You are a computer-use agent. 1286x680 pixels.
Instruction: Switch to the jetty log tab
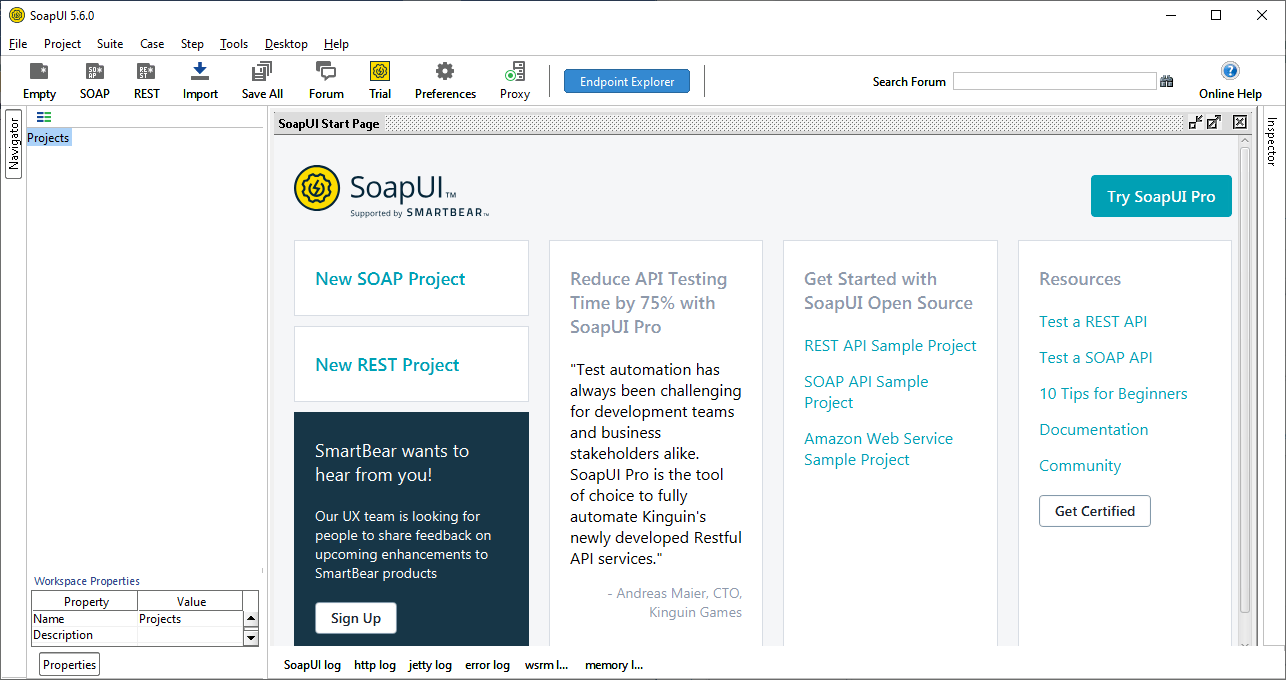pos(430,665)
